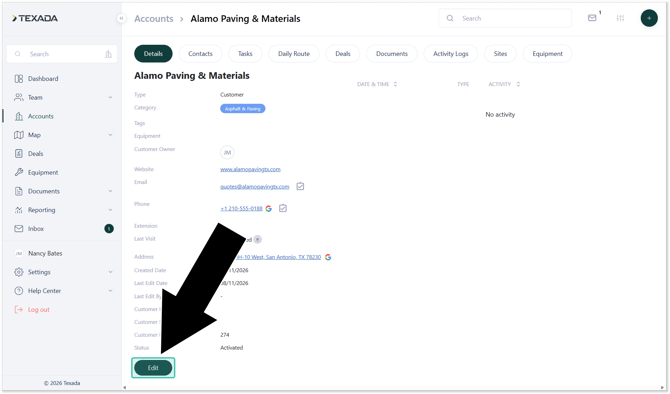The height and width of the screenshot is (394, 670).
Task: Collapse the sidebar with the arrow button
Action: 121,18
